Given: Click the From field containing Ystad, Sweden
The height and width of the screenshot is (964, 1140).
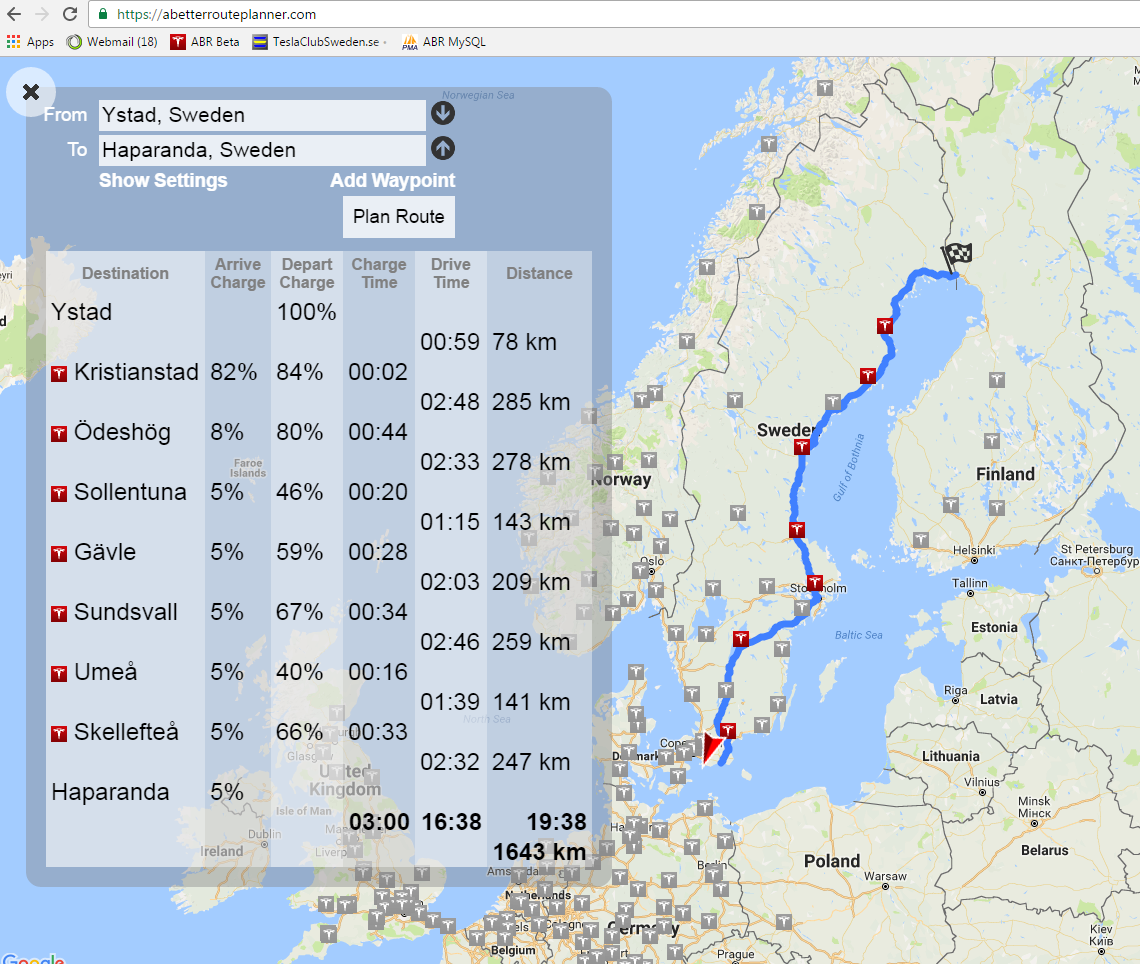Looking at the screenshot, I should [262, 116].
